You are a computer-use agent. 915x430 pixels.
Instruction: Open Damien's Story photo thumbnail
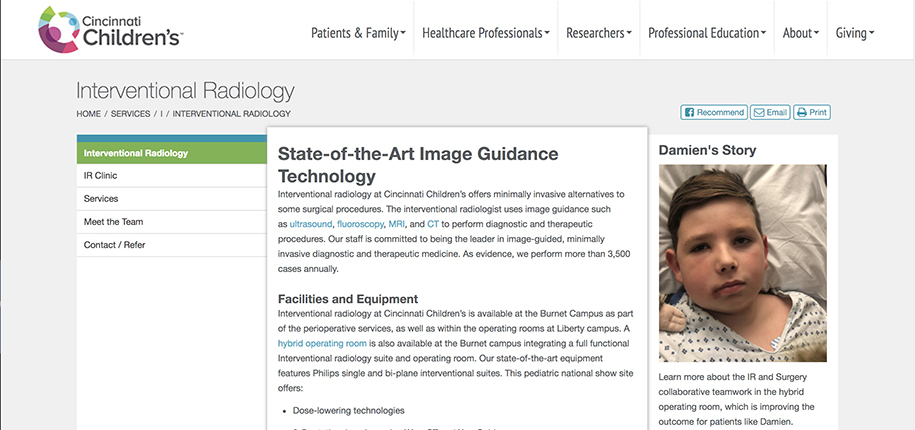point(742,262)
